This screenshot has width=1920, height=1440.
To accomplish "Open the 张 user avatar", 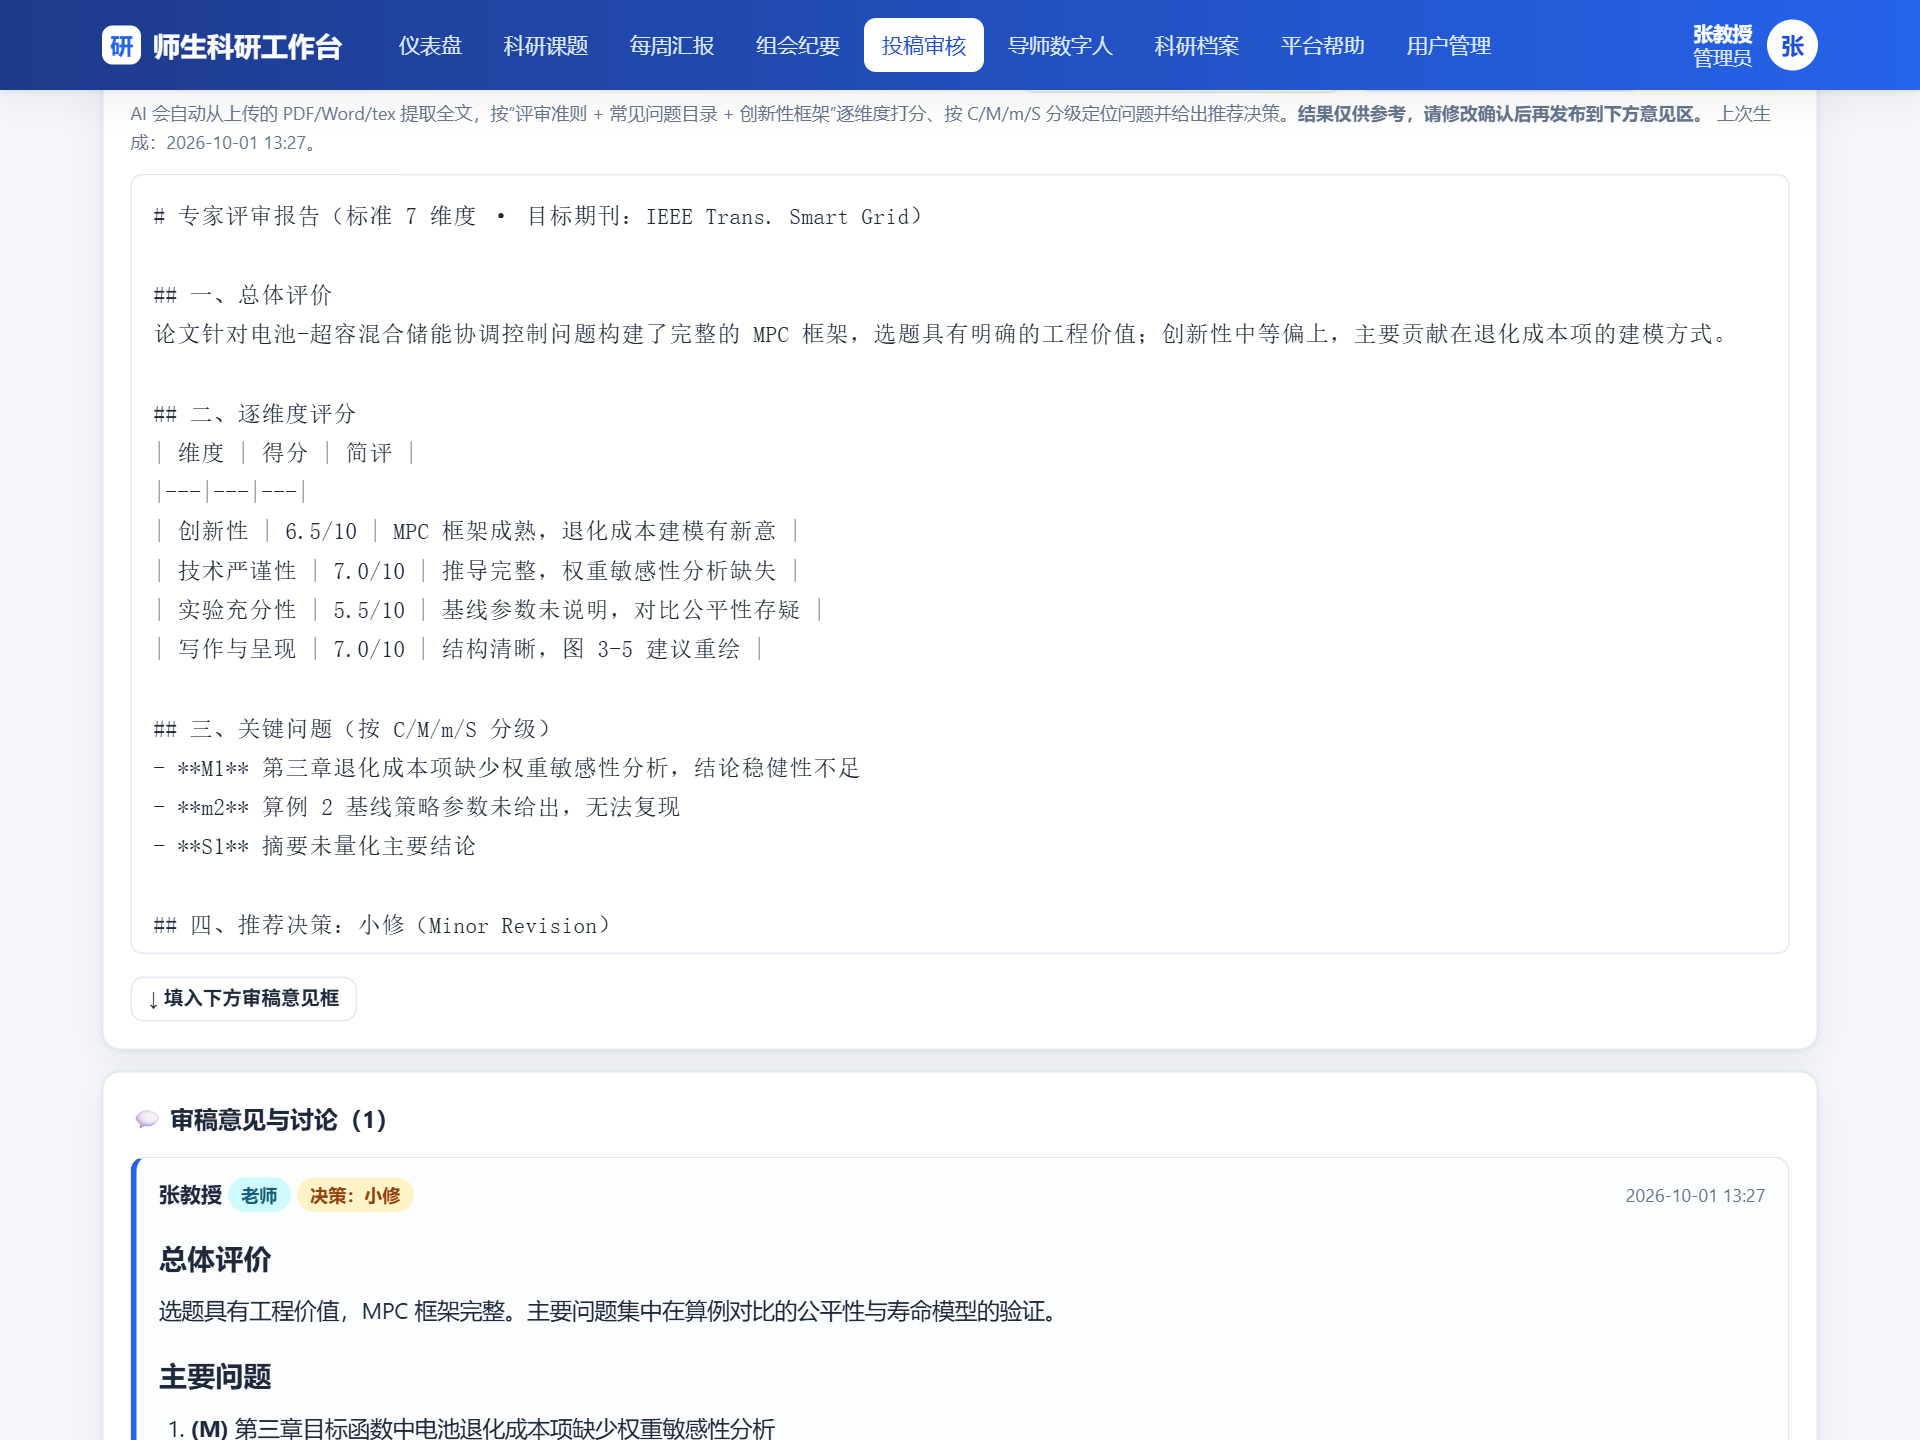I will (1792, 45).
